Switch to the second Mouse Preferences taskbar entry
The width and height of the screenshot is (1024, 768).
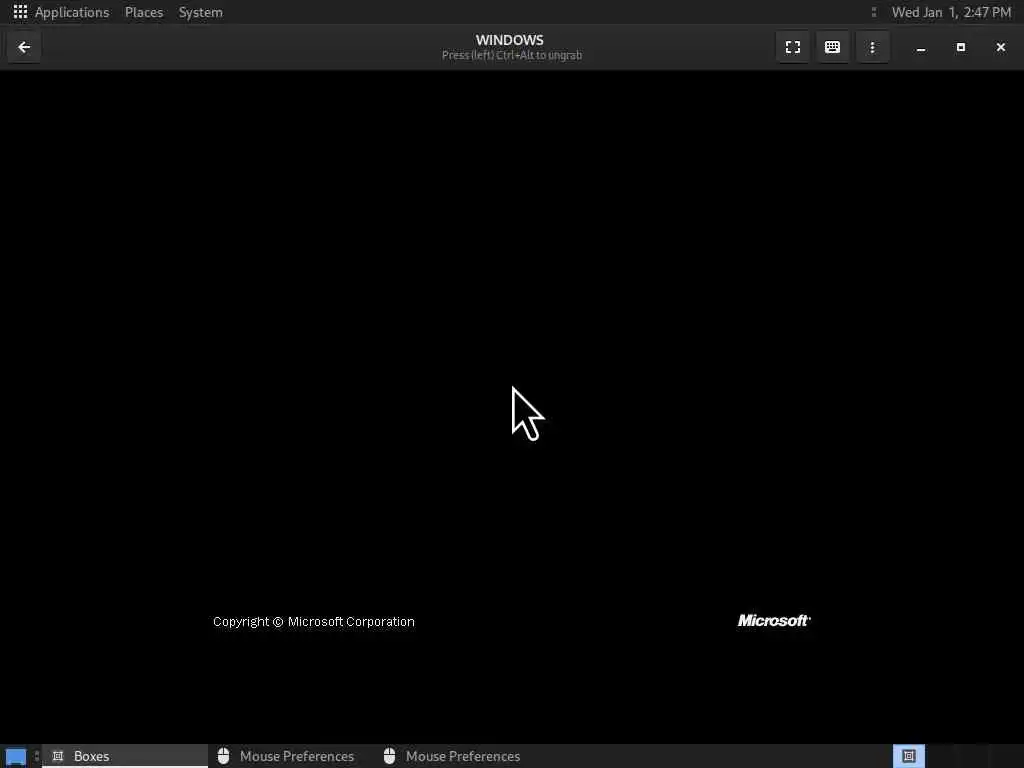click(456, 756)
